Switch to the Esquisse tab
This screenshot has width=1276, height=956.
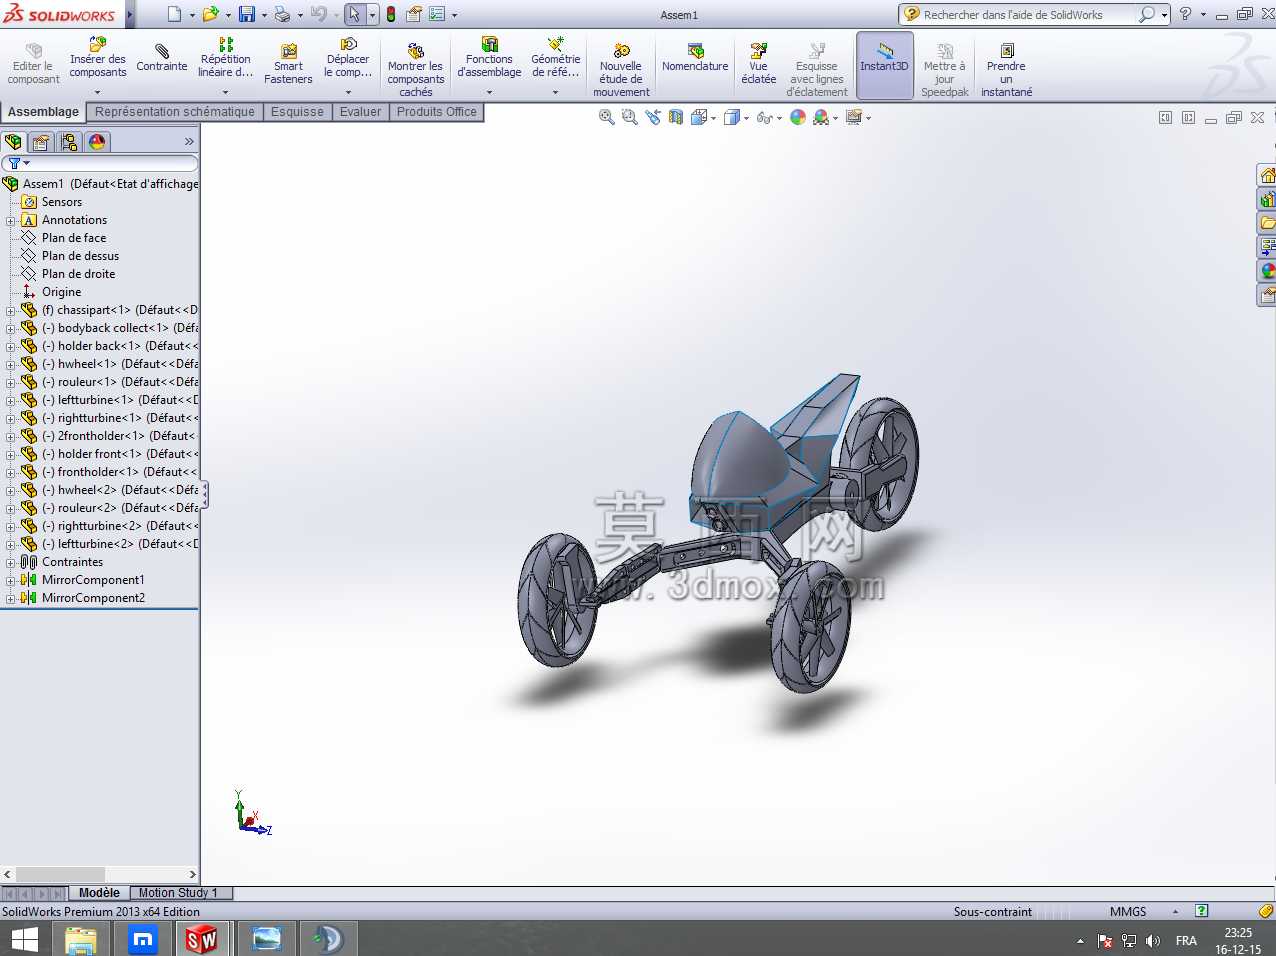coord(297,112)
